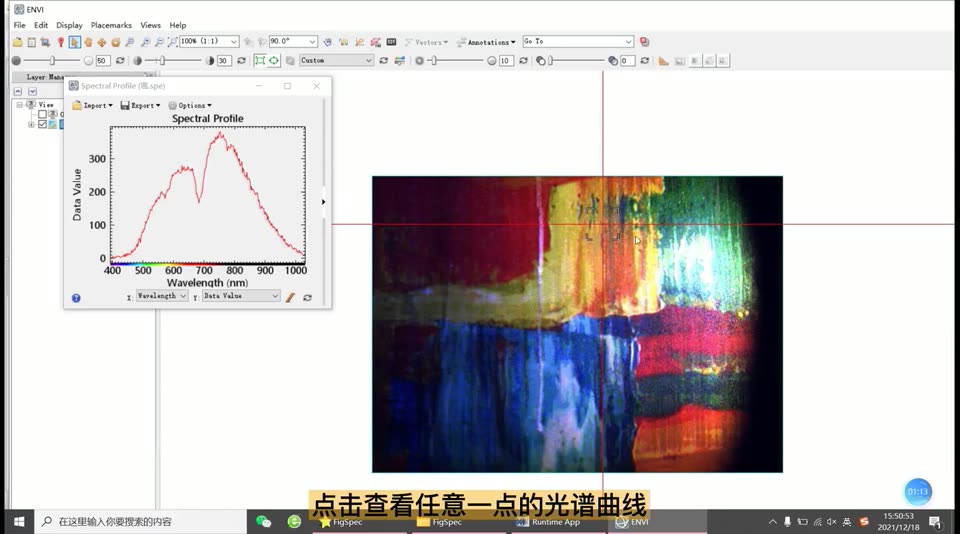Reset the contrast value refresh icon
This screenshot has width=960, height=534.
pos(241,61)
